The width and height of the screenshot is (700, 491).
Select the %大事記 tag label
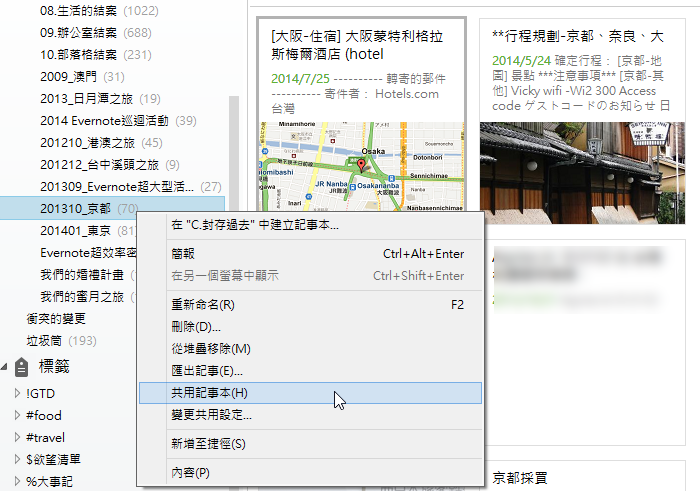pos(49,481)
